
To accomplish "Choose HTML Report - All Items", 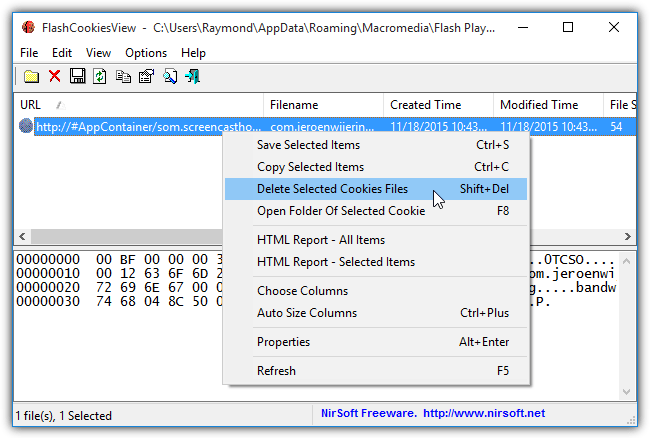I will point(376,240).
